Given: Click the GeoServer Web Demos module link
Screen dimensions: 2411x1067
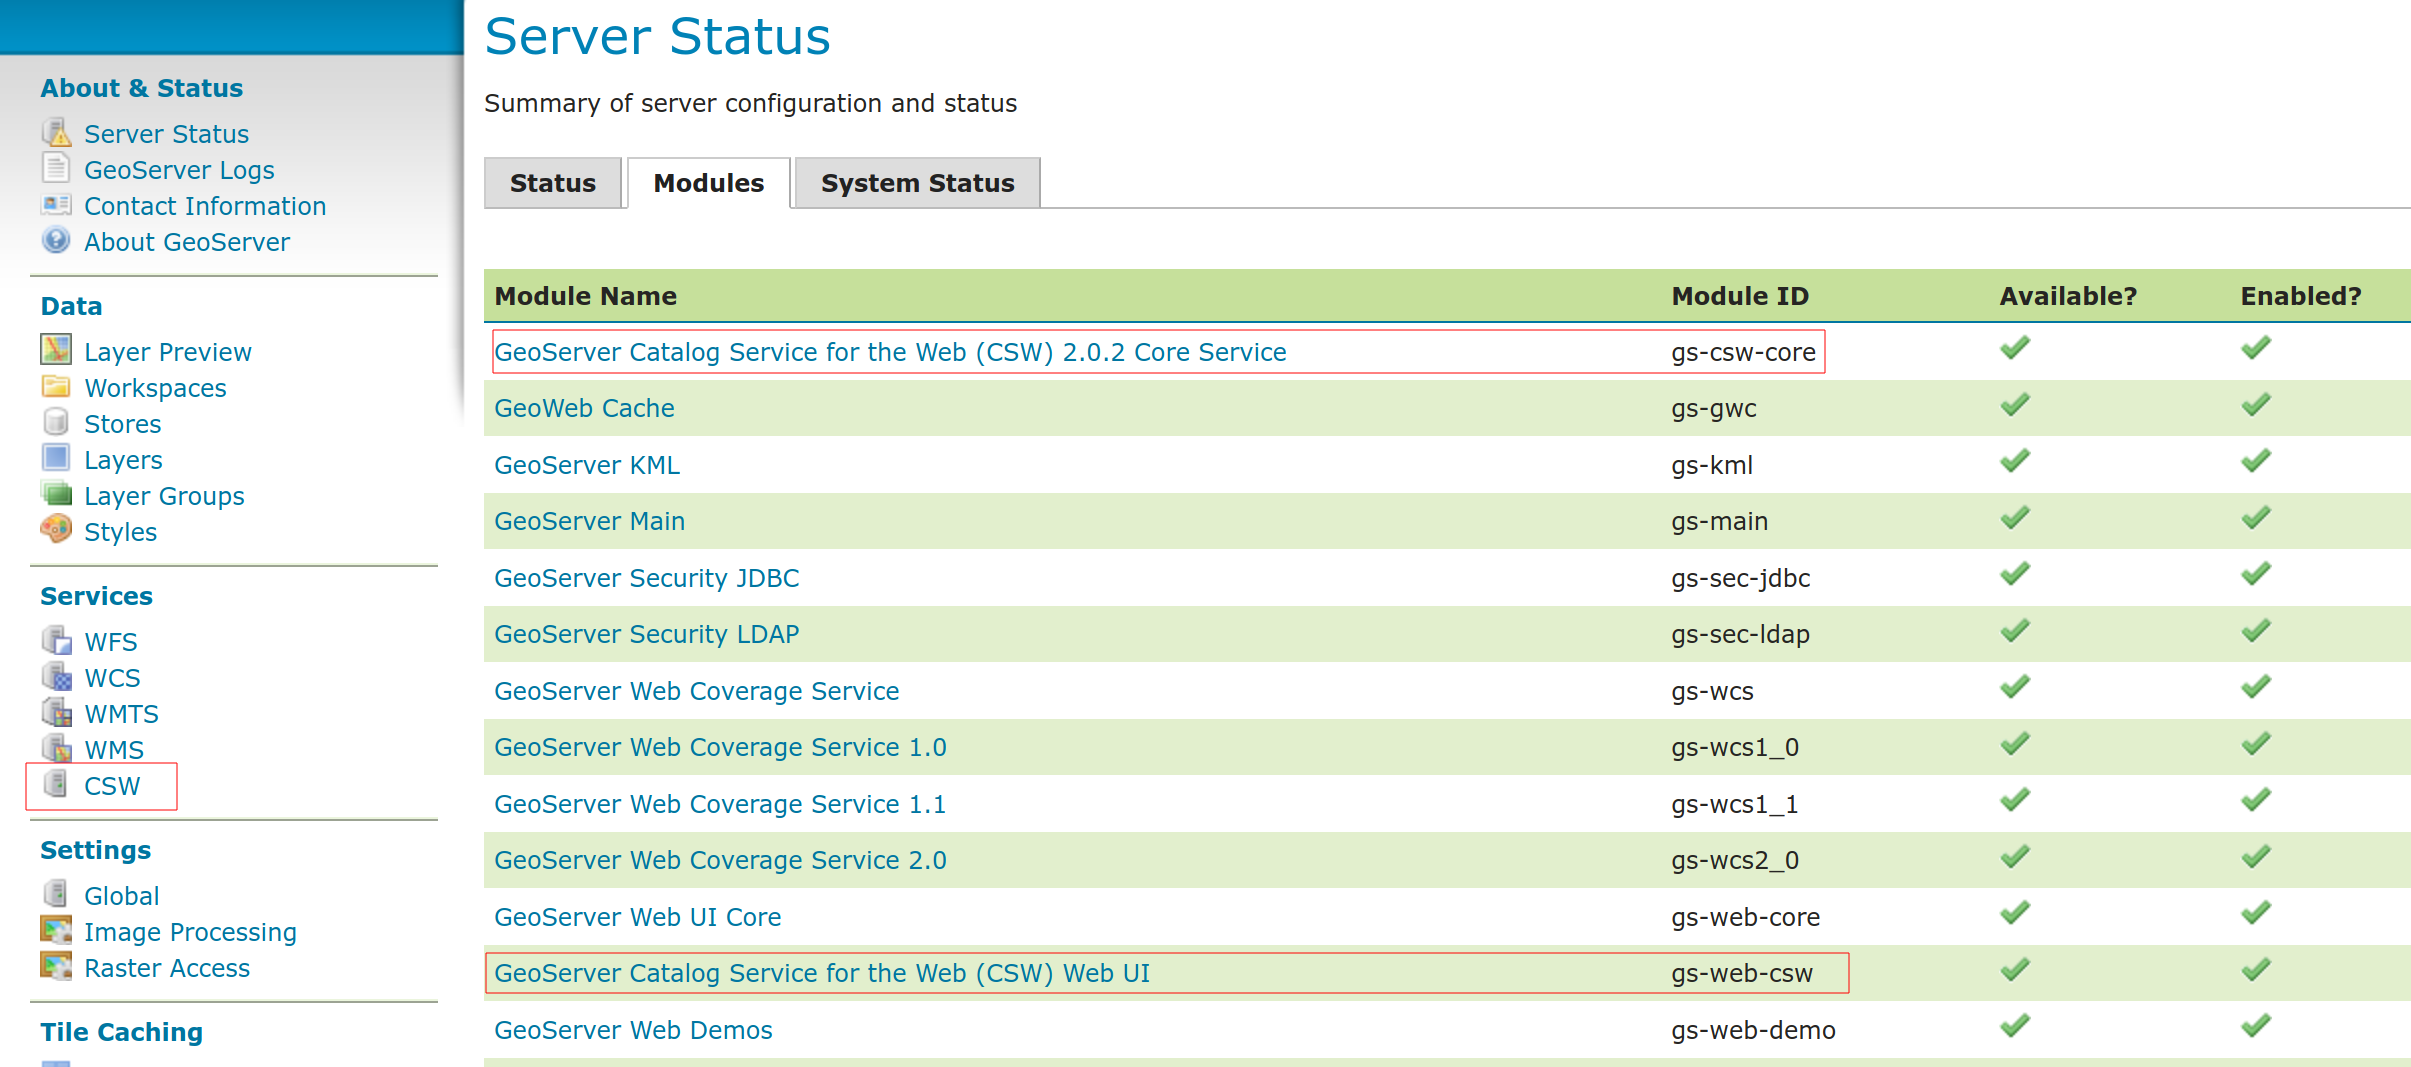Looking at the screenshot, I should click(633, 1030).
